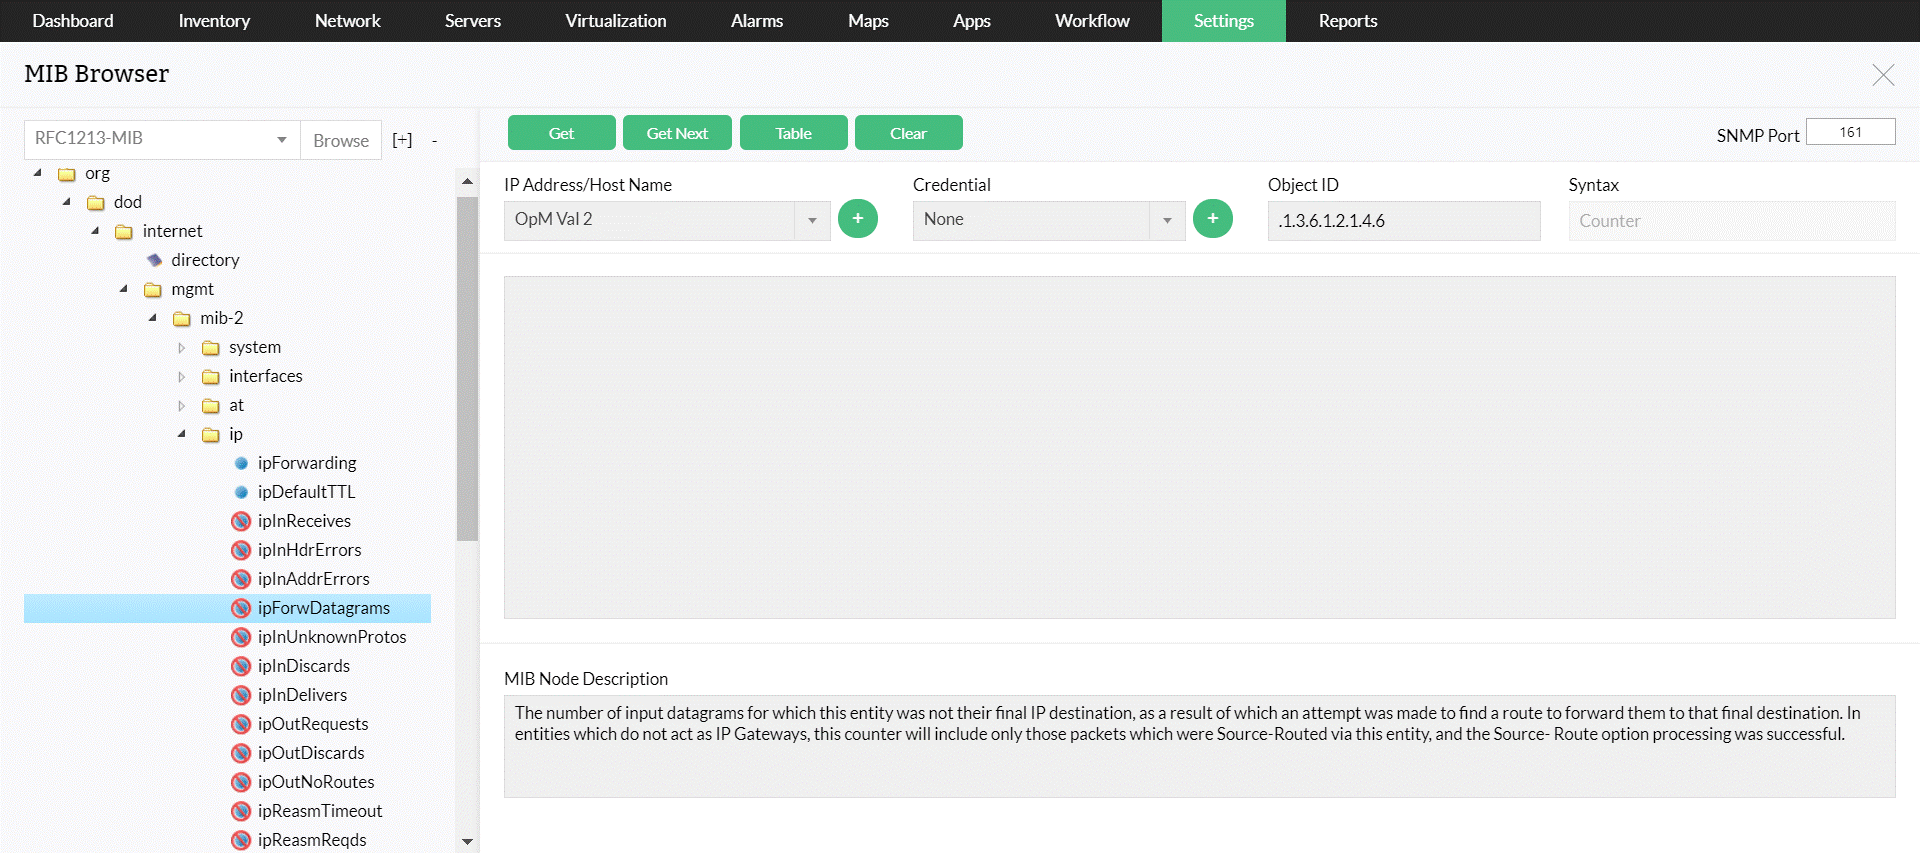1920x853 pixels.
Task: Click the Get button
Action: click(562, 133)
